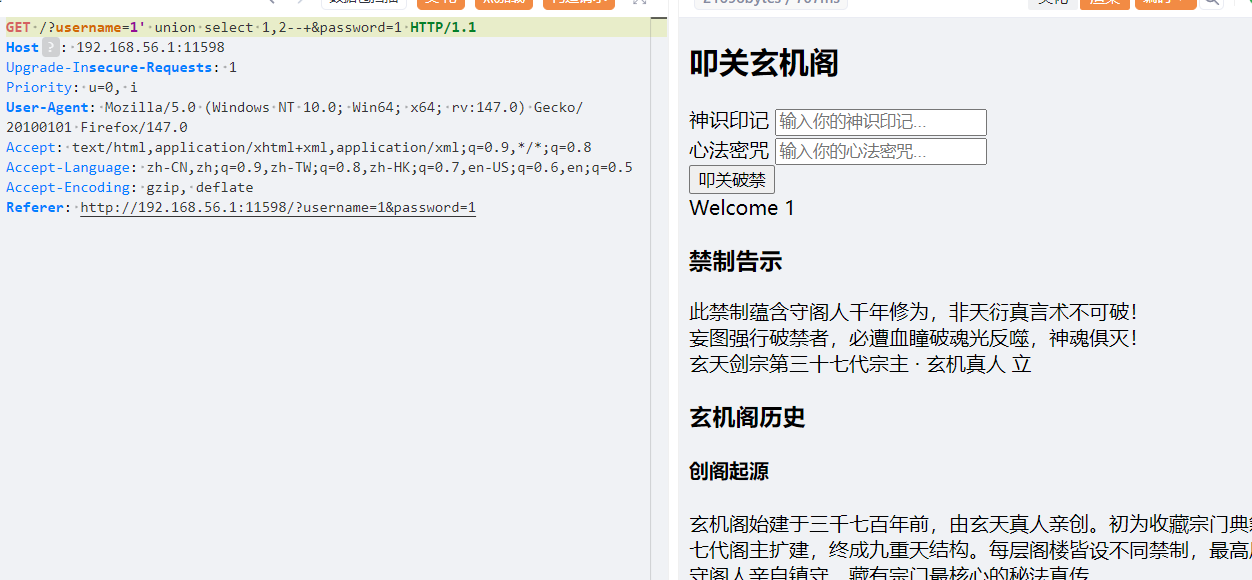This screenshot has height=580, width=1252.
Task: Click the 叩关玄机阁 page heading
Action: coord(764,64)
